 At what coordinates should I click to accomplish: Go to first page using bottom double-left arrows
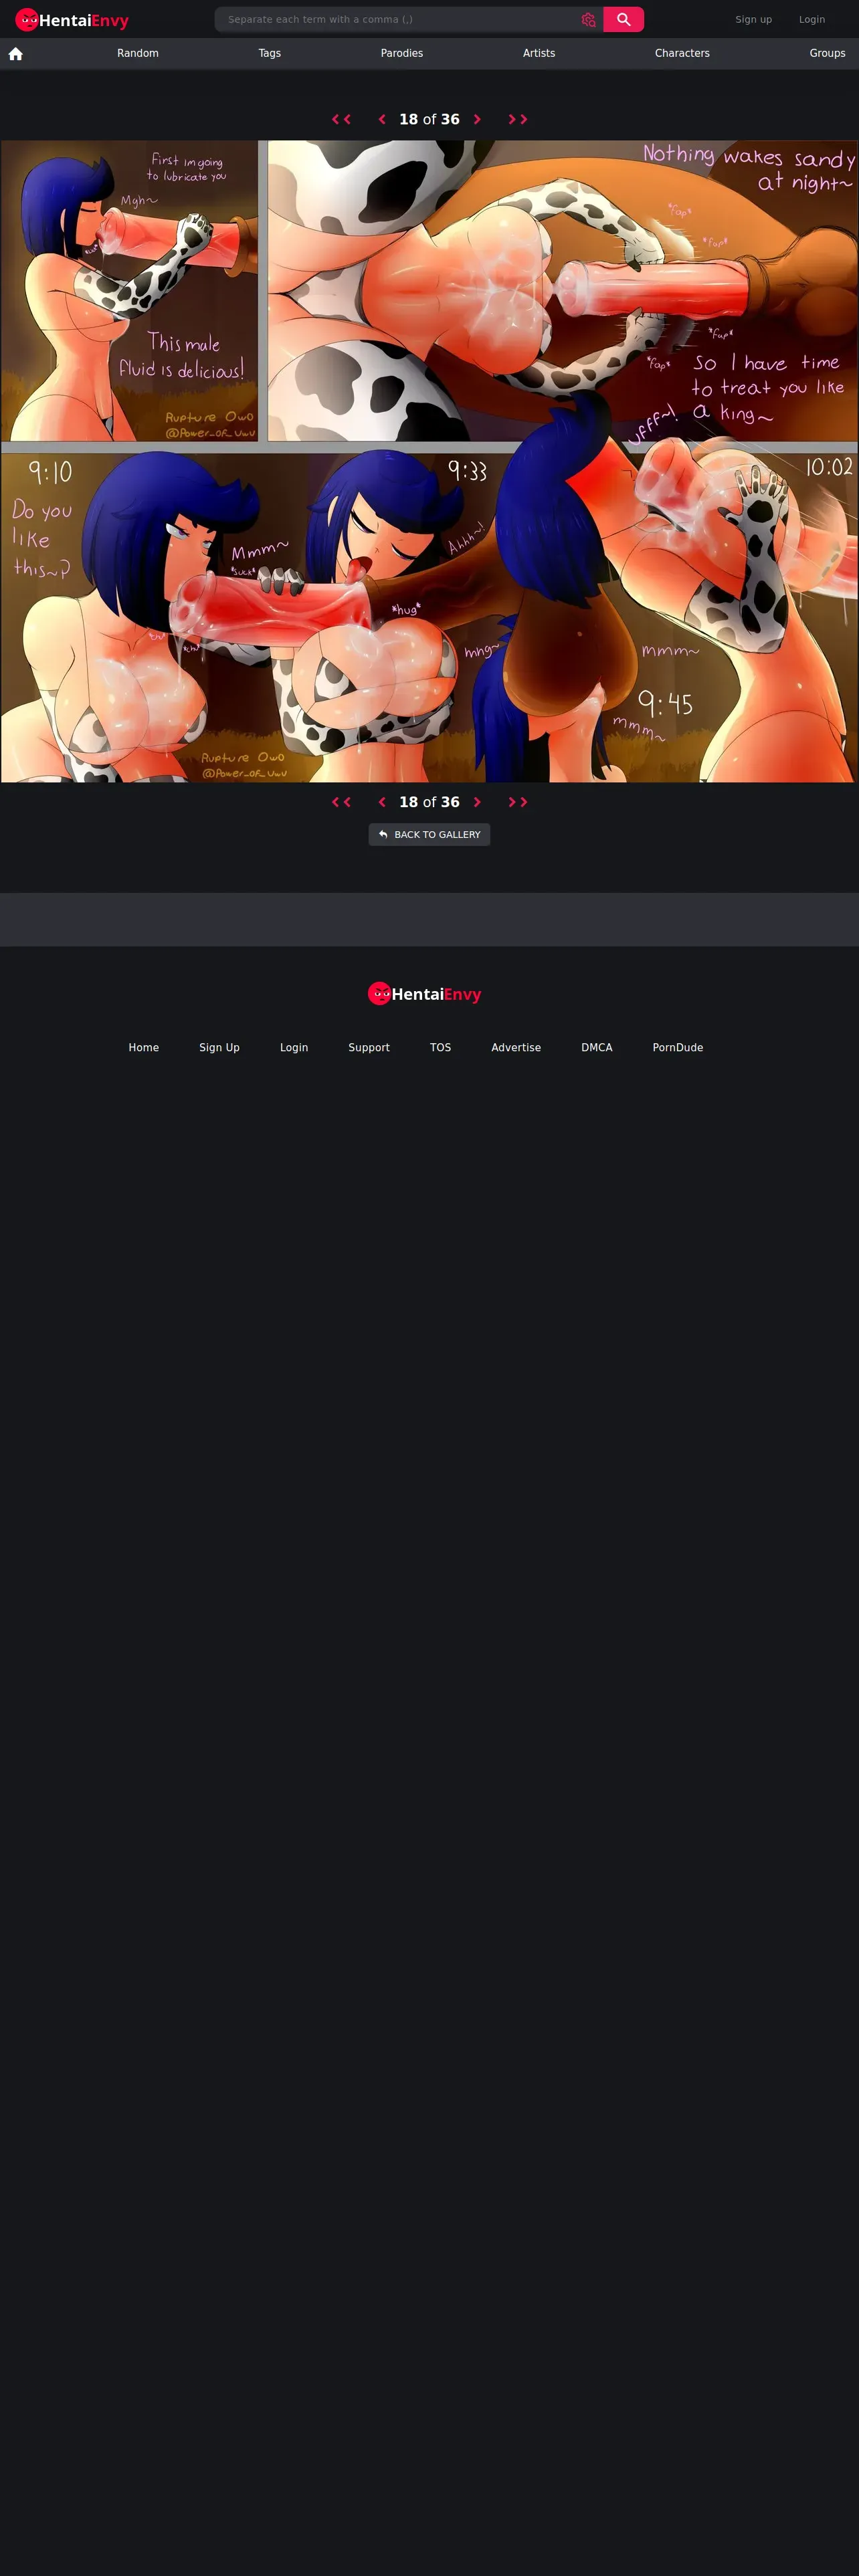pyautogui.click(x=341, y=802)
